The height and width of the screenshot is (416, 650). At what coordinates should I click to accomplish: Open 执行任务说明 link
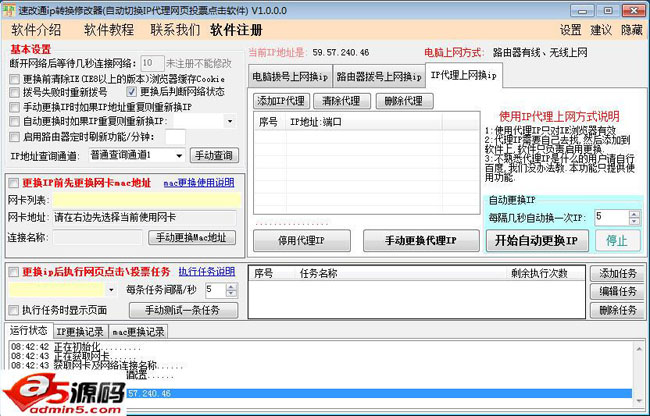coord(207,272)
